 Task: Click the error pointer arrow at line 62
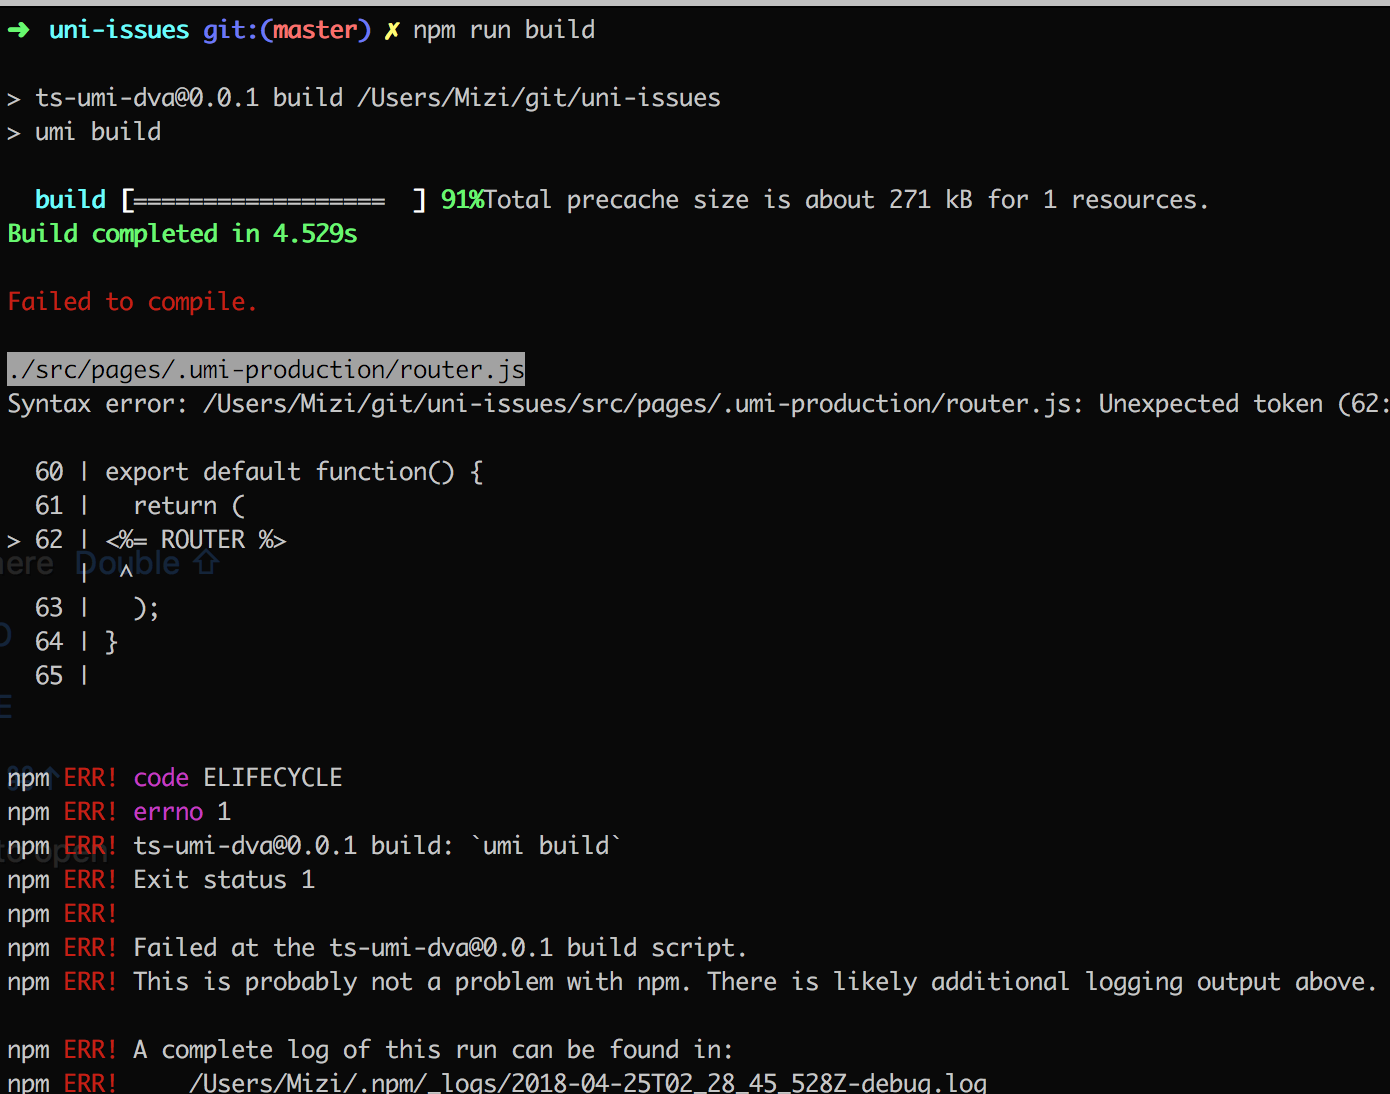pos(13,539)
